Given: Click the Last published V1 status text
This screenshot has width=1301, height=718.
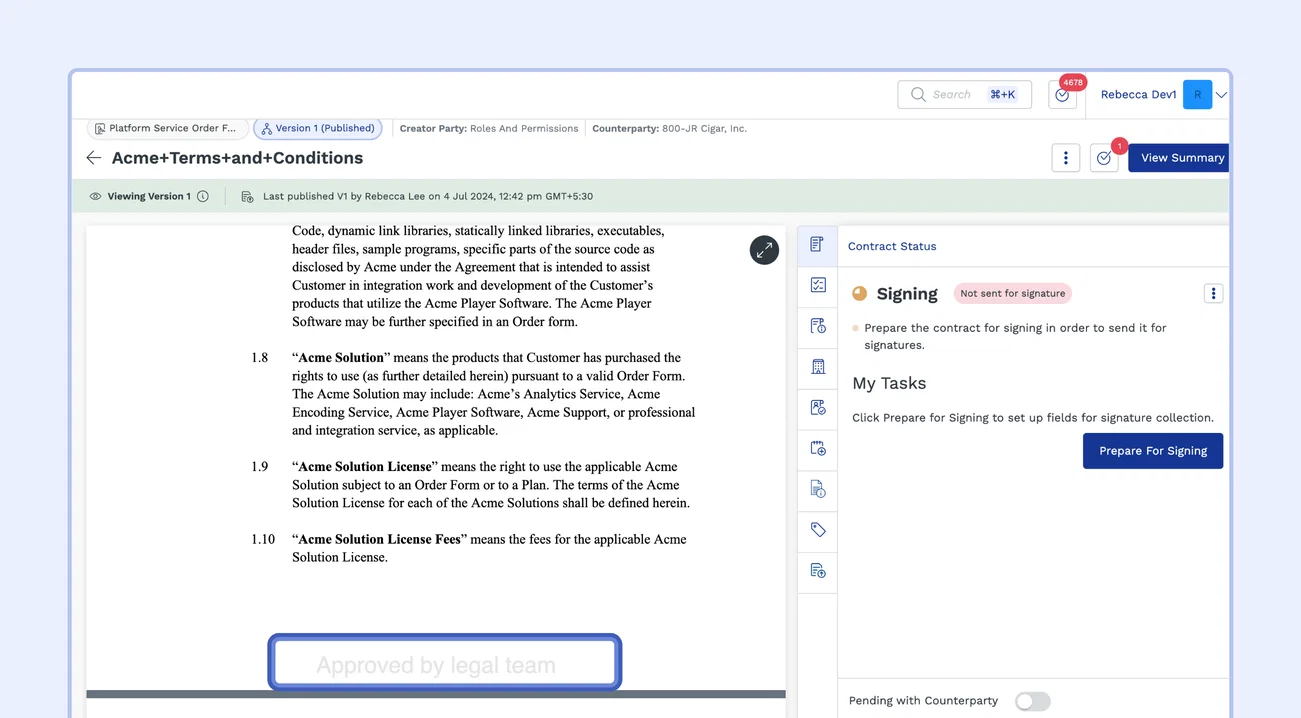Looking at the screenshot, I should [x=428, y=197].
